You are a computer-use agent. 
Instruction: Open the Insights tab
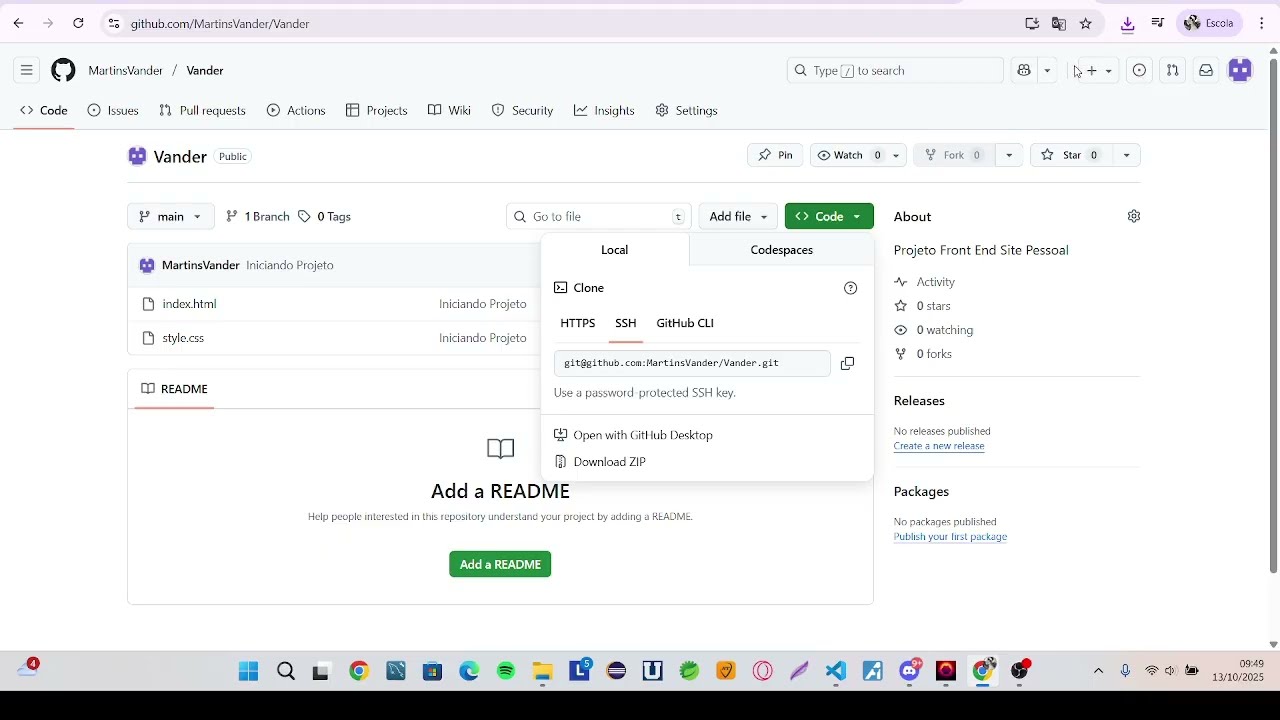[604, 110]
